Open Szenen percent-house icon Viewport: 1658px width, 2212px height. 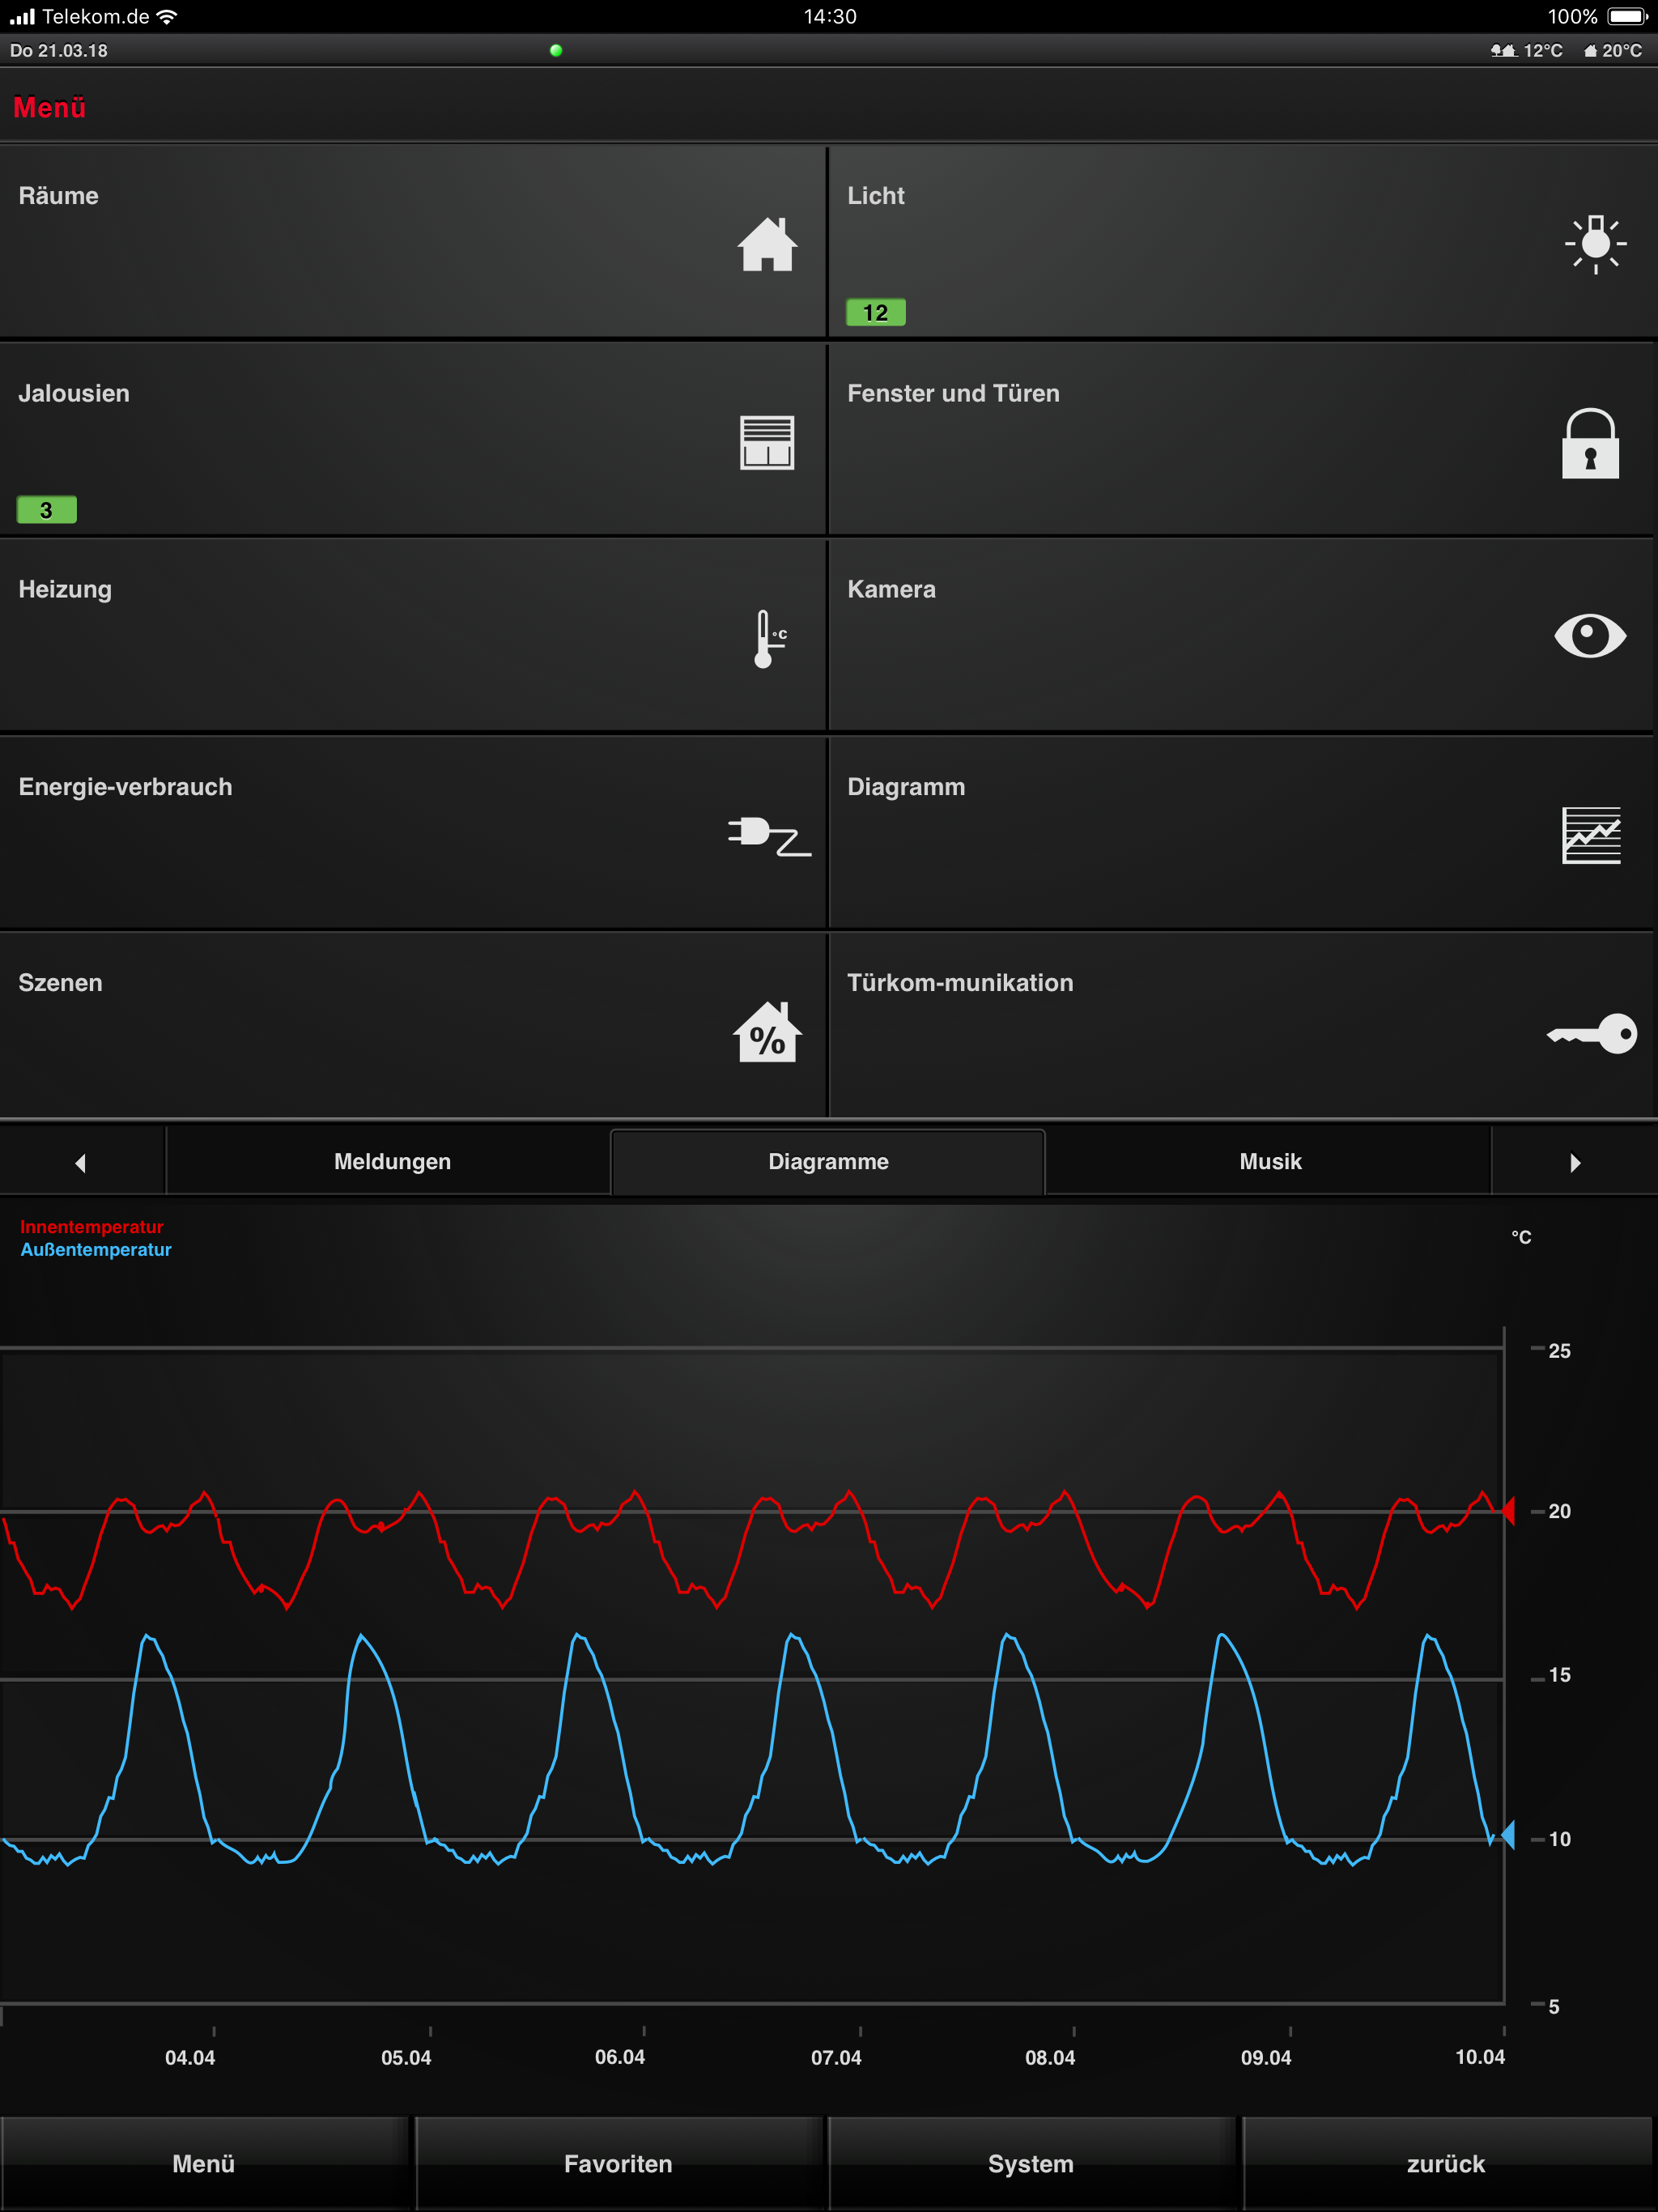tap(767, 1032)
